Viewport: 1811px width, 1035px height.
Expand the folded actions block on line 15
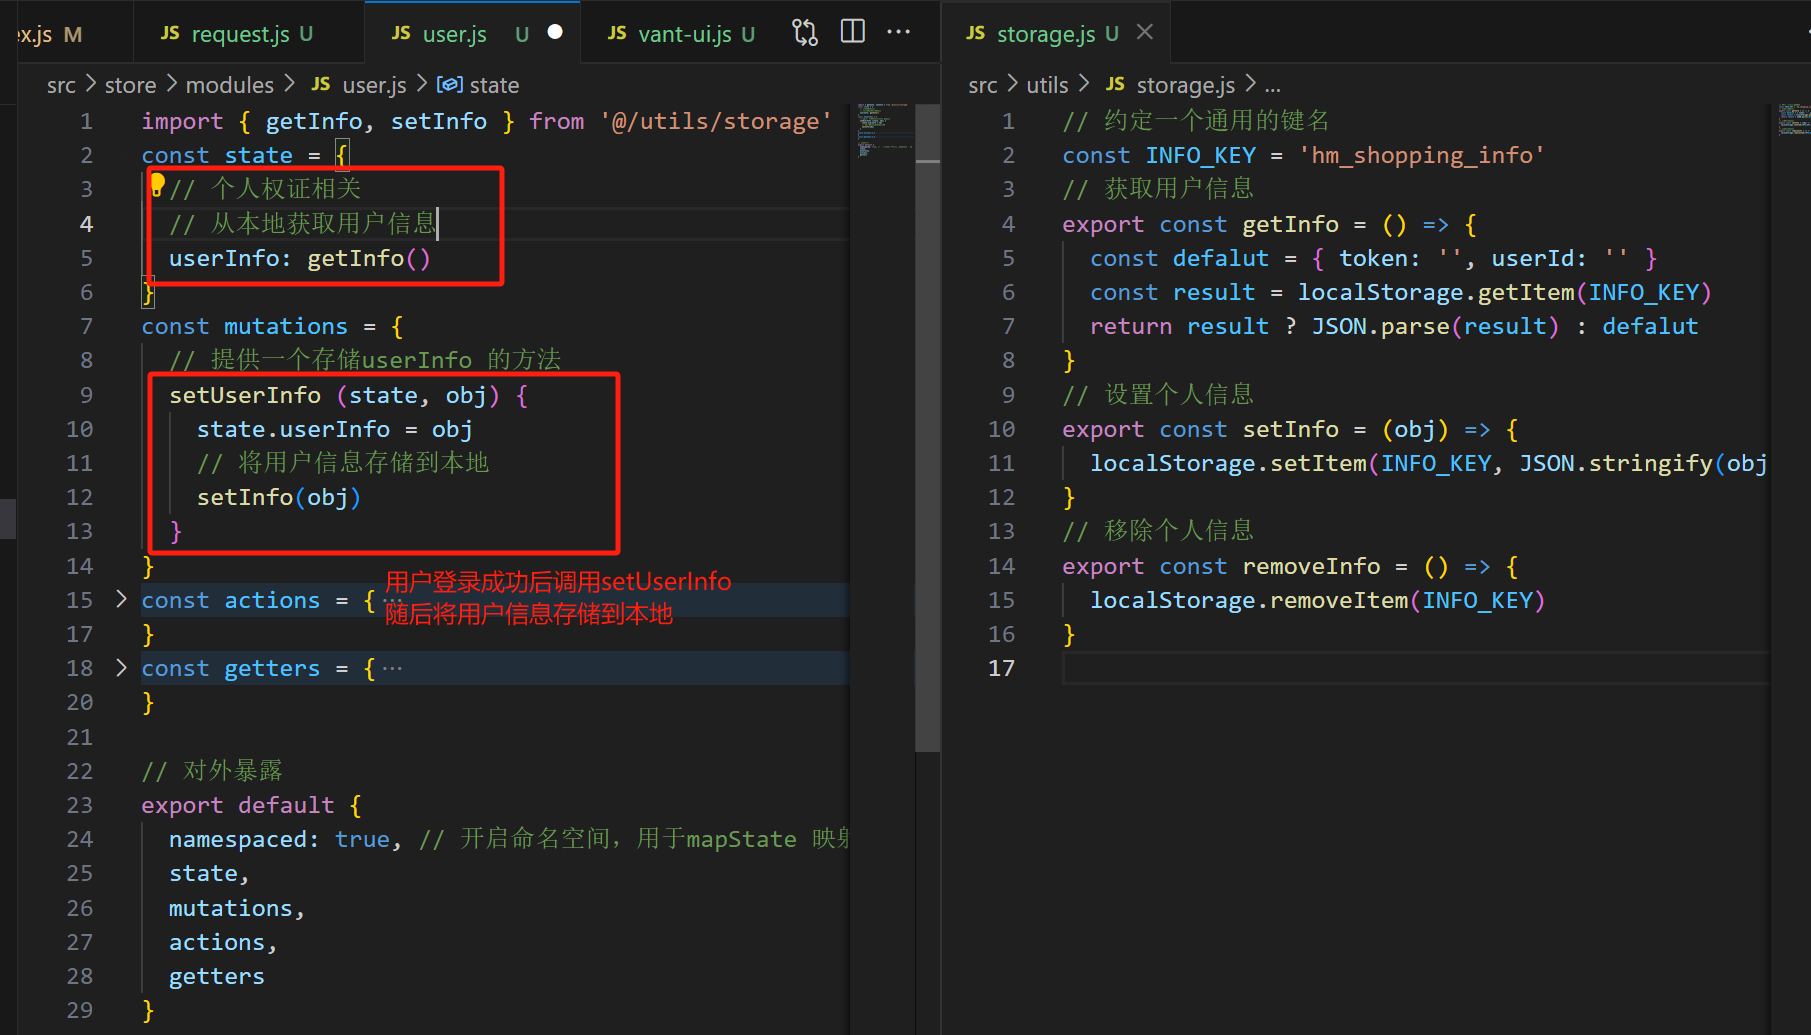coord(121,599)
